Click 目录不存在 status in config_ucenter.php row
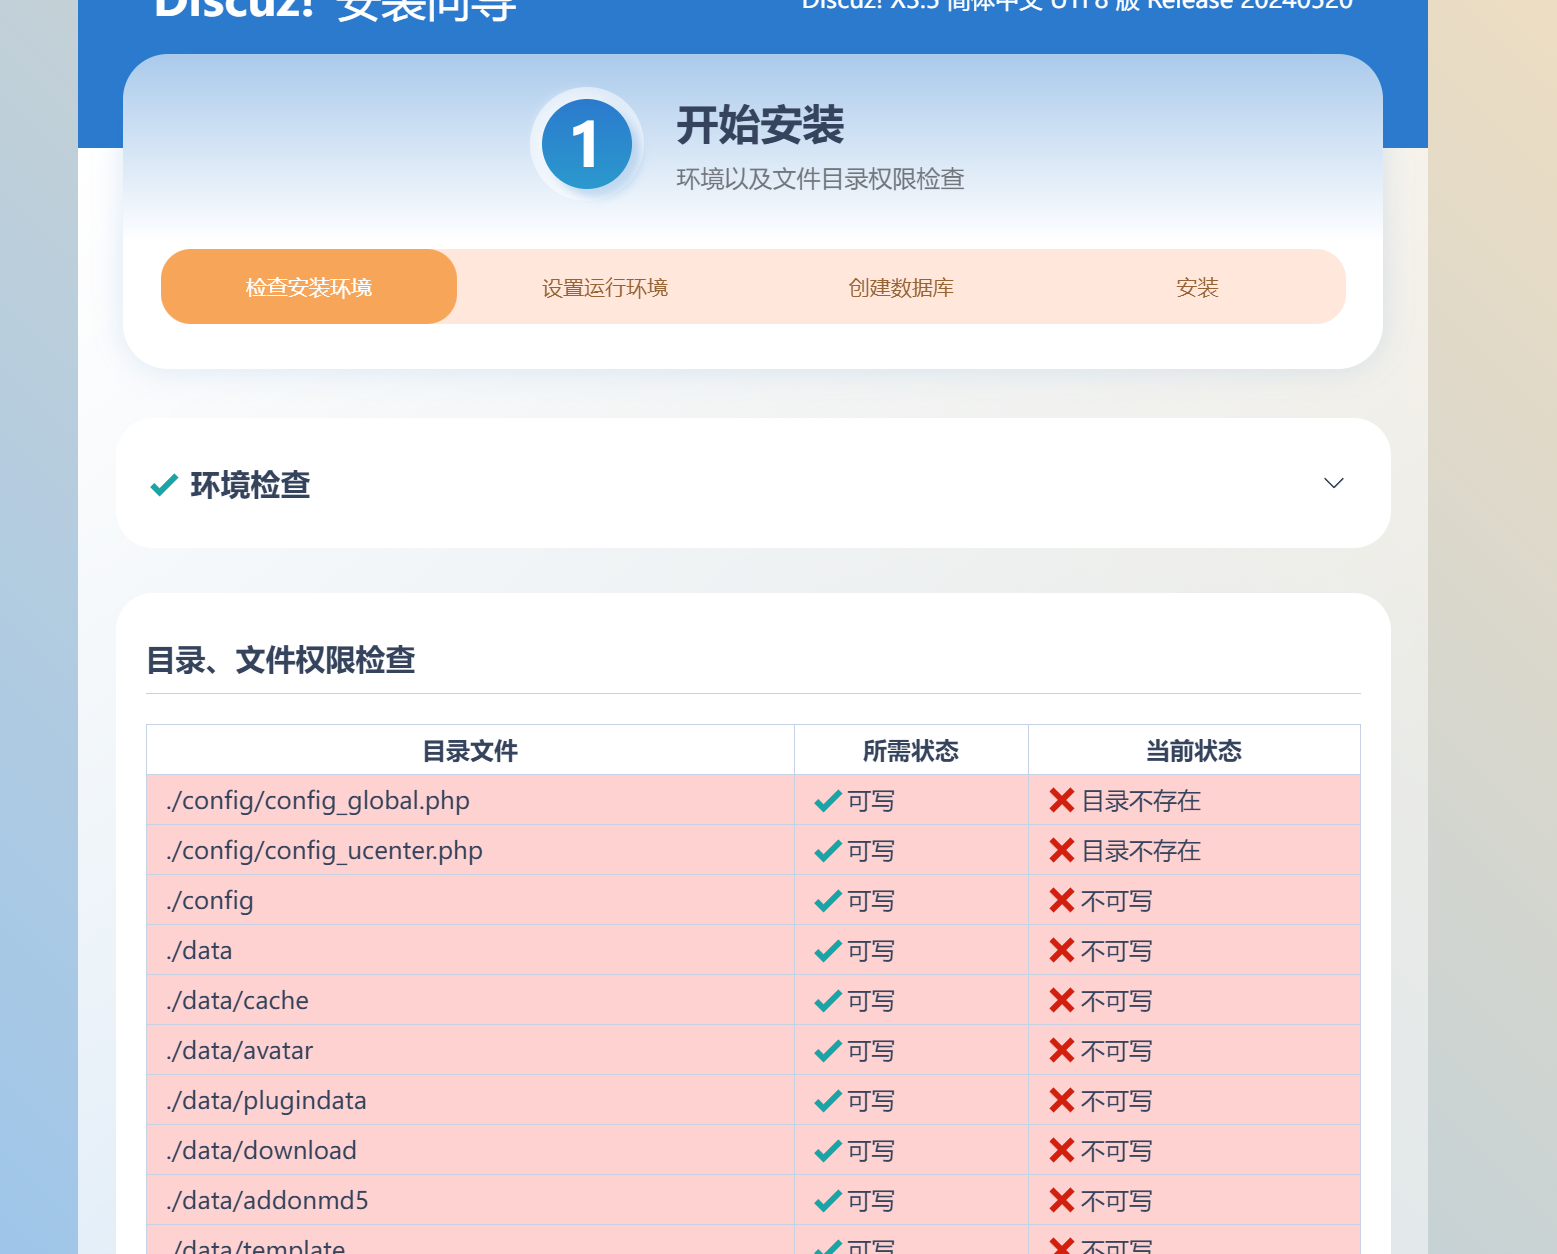Image resolution: width=1557 pixels, height=1254 pixels. pyautogui.click(x=1141, y=851)
